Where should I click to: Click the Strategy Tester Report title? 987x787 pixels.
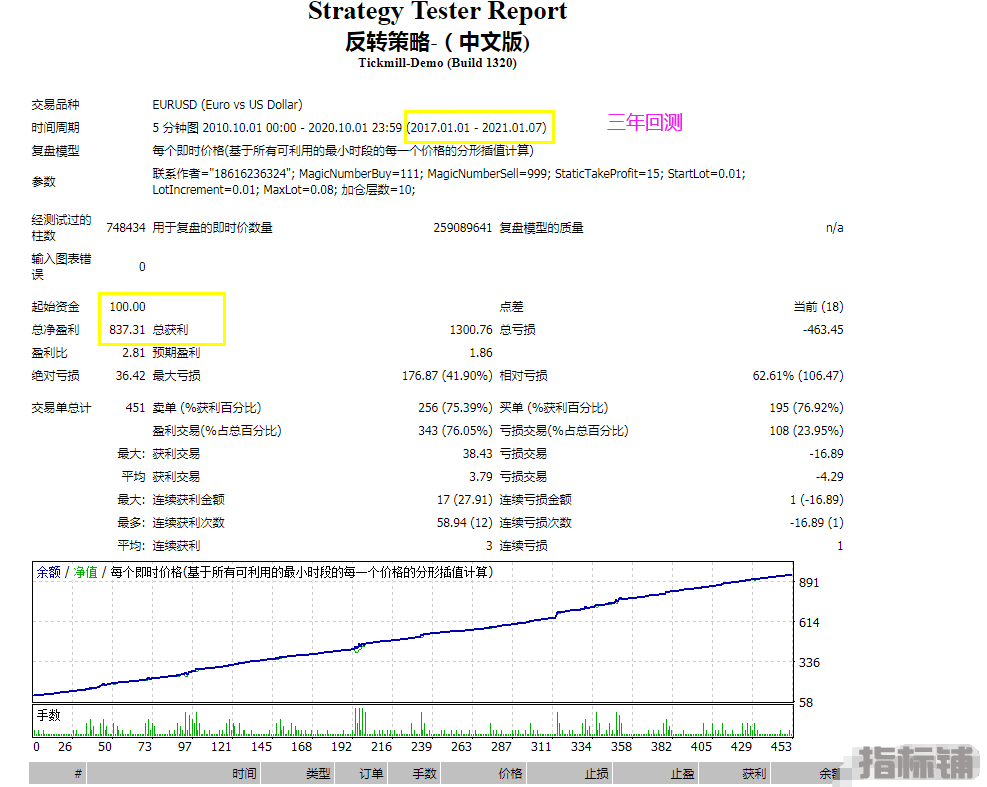[437, 13]
